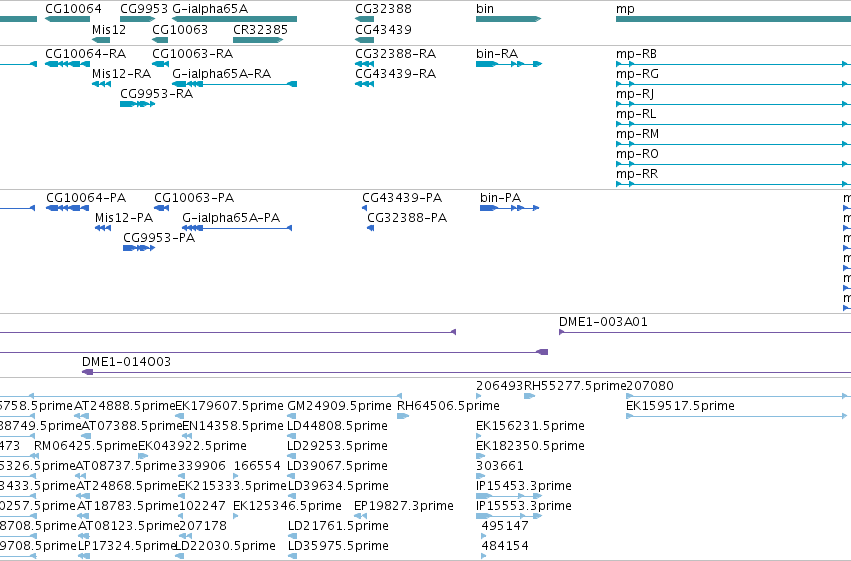Select the mp-RR transcript label
851x561 pixels.
coord(637,174)
